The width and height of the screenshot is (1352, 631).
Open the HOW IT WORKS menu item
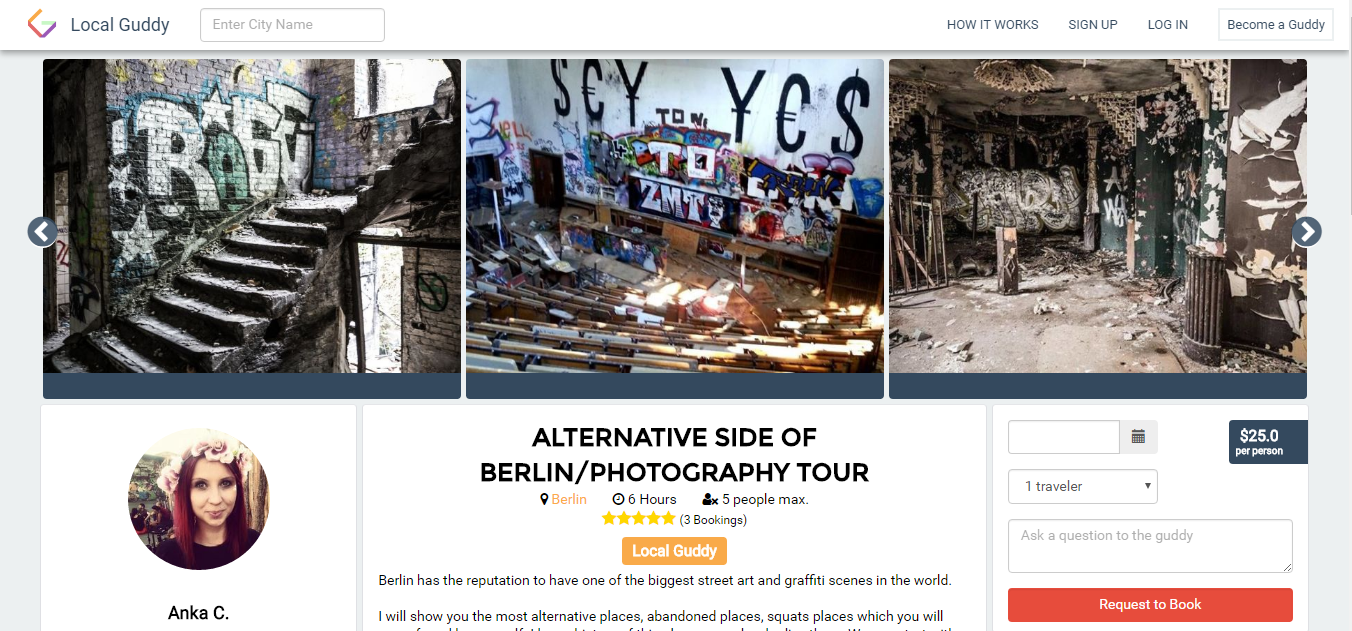coord(993,24)
